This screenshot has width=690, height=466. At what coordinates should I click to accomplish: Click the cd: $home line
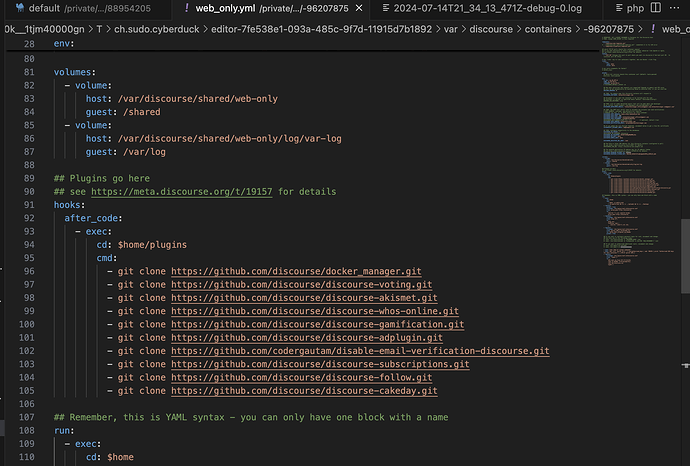[x=110, y=457]
